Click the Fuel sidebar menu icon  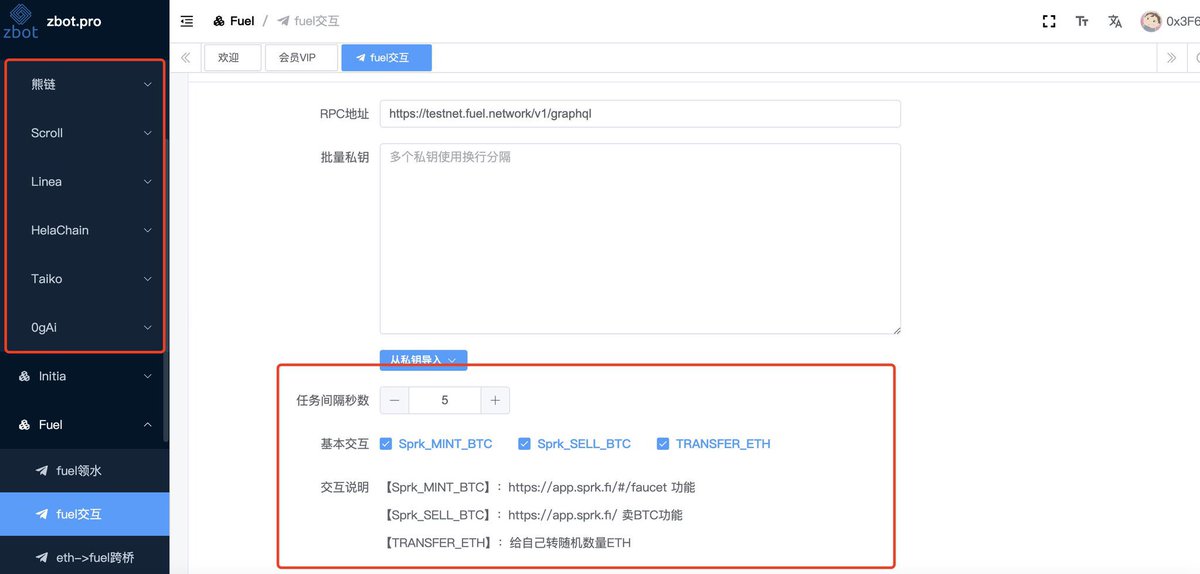(24, 425)
